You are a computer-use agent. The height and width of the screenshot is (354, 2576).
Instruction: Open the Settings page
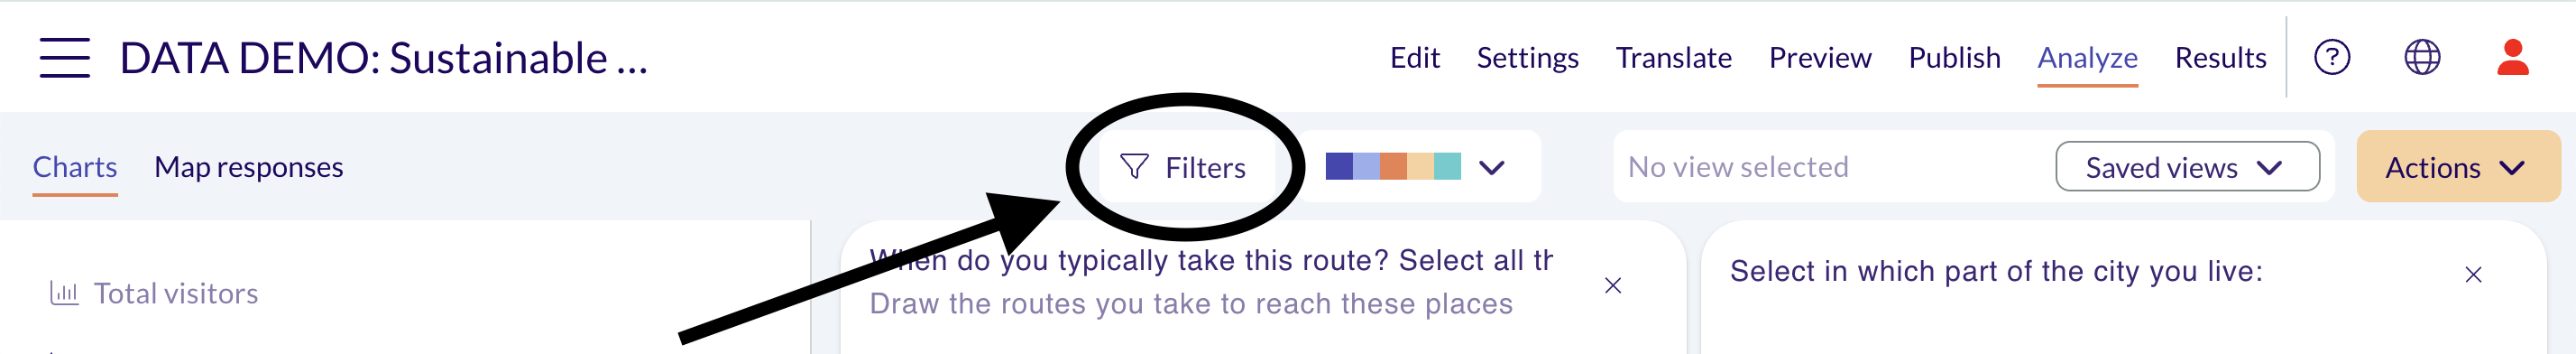tap(1527, 58)
